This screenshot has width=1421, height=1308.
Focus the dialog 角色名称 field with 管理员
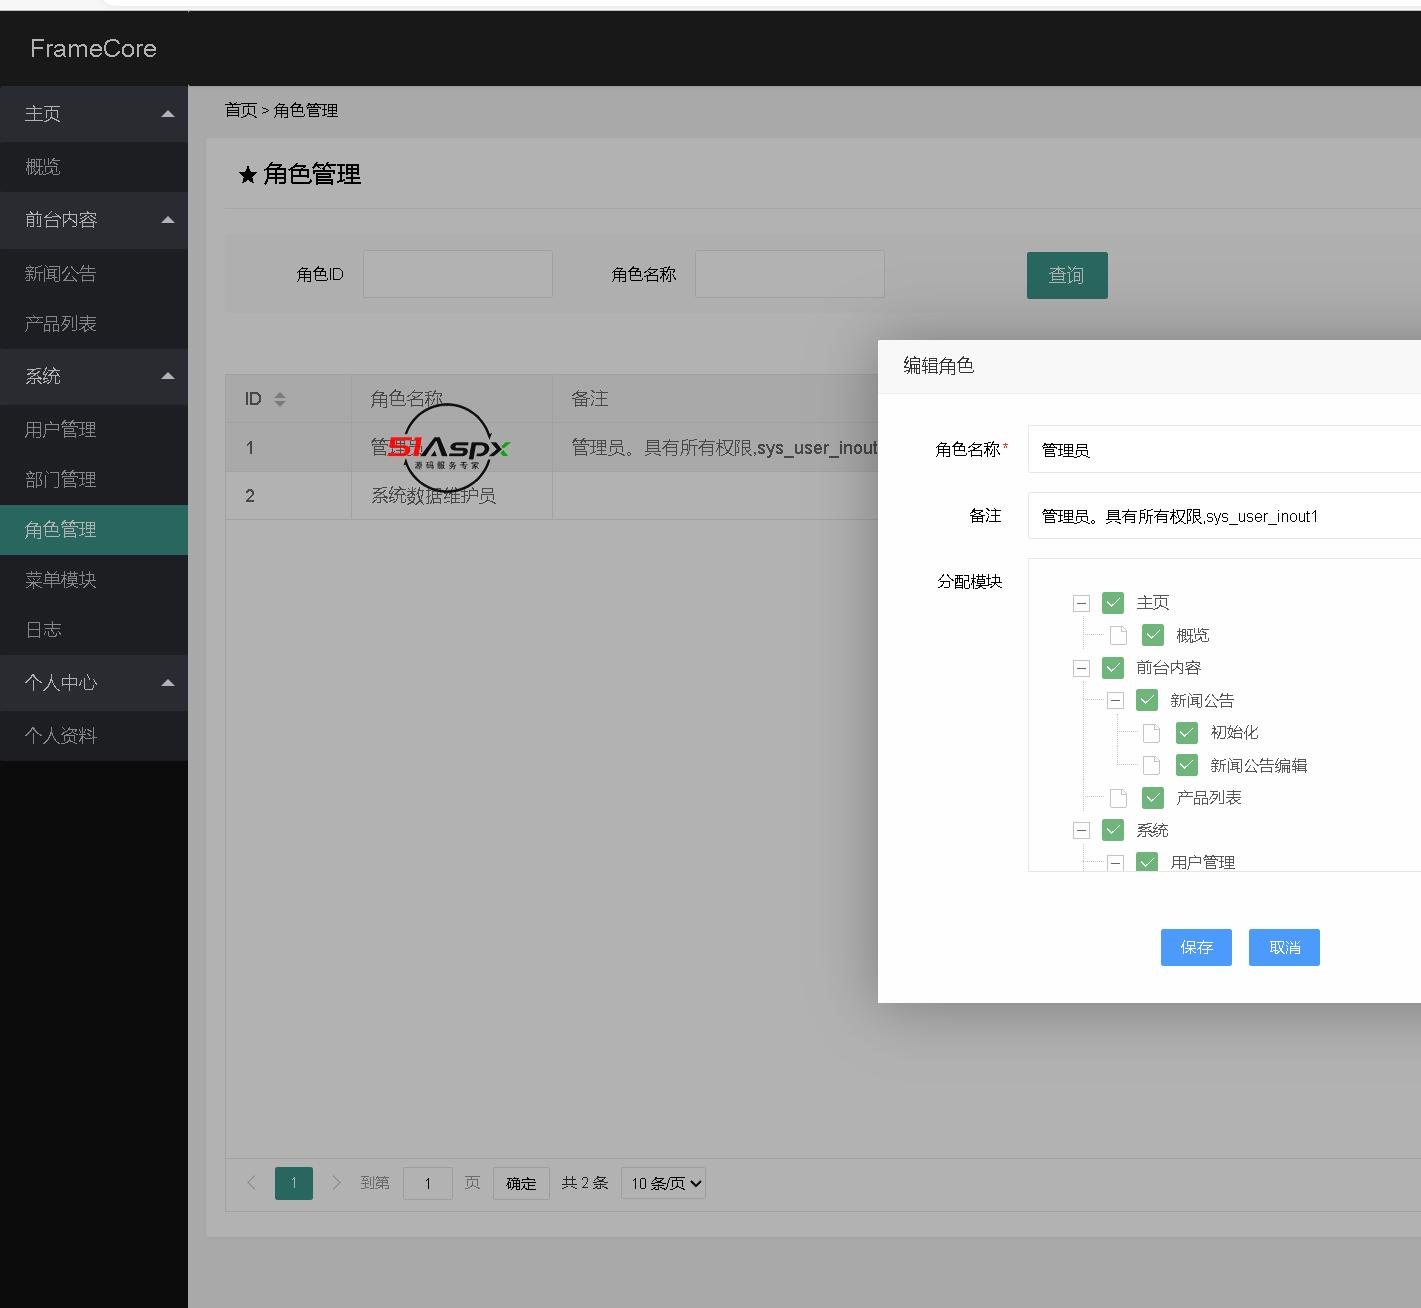[1224, 449]
